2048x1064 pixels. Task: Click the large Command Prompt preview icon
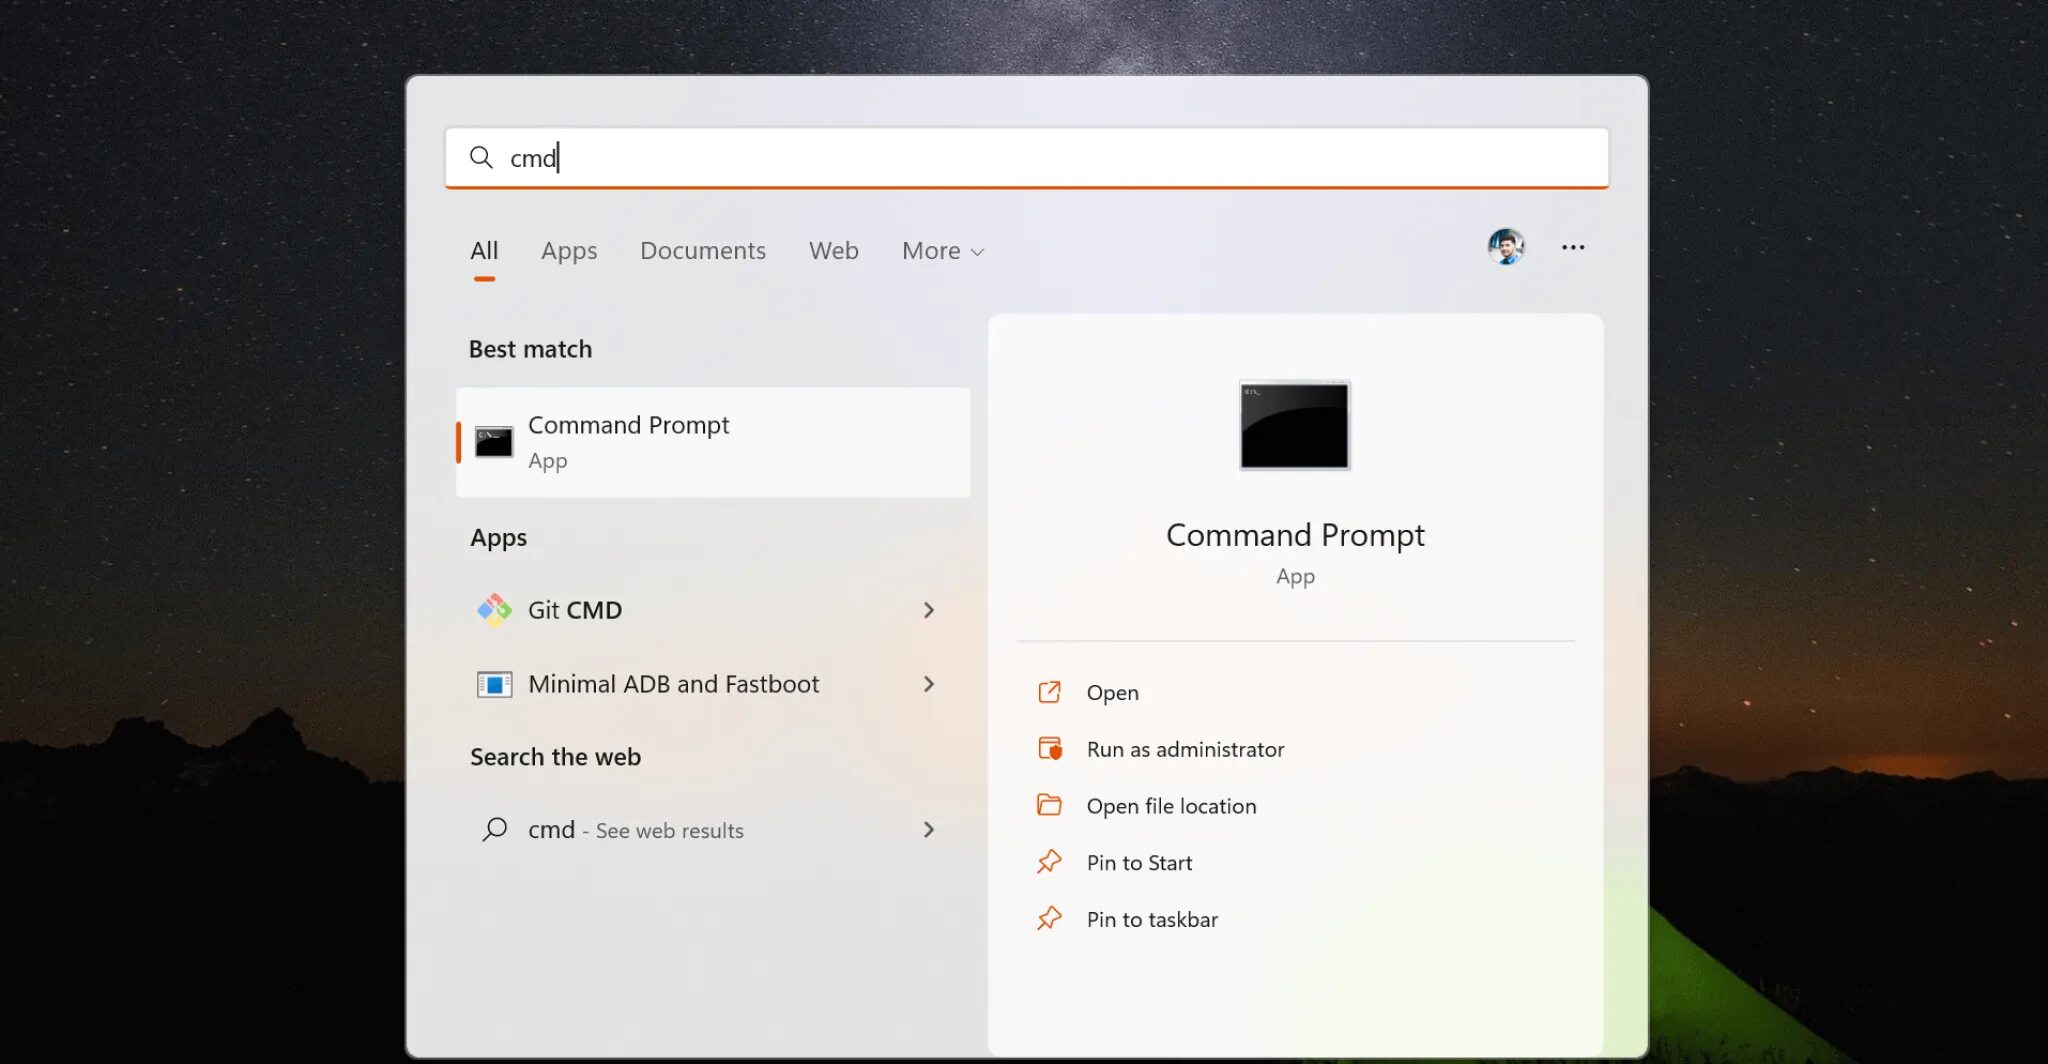pyautogui.click(x=1295, y=425)
